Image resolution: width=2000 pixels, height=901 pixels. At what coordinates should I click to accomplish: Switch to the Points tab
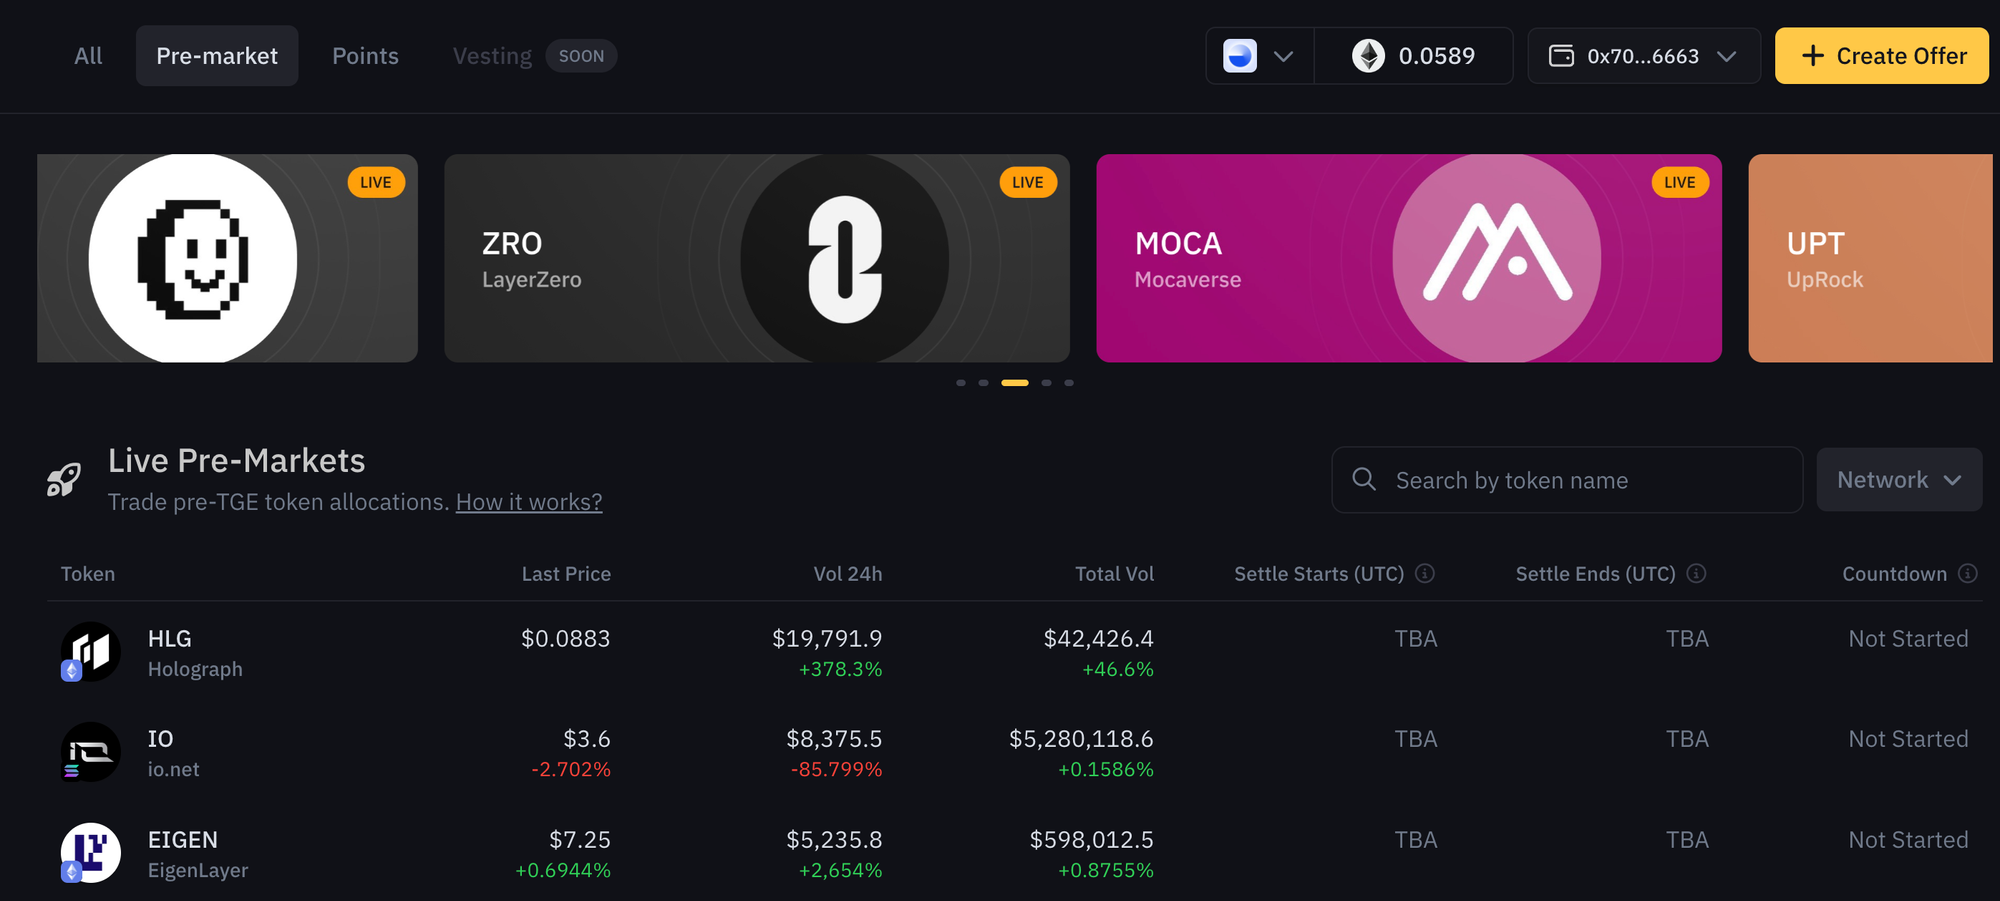point(365,56)
